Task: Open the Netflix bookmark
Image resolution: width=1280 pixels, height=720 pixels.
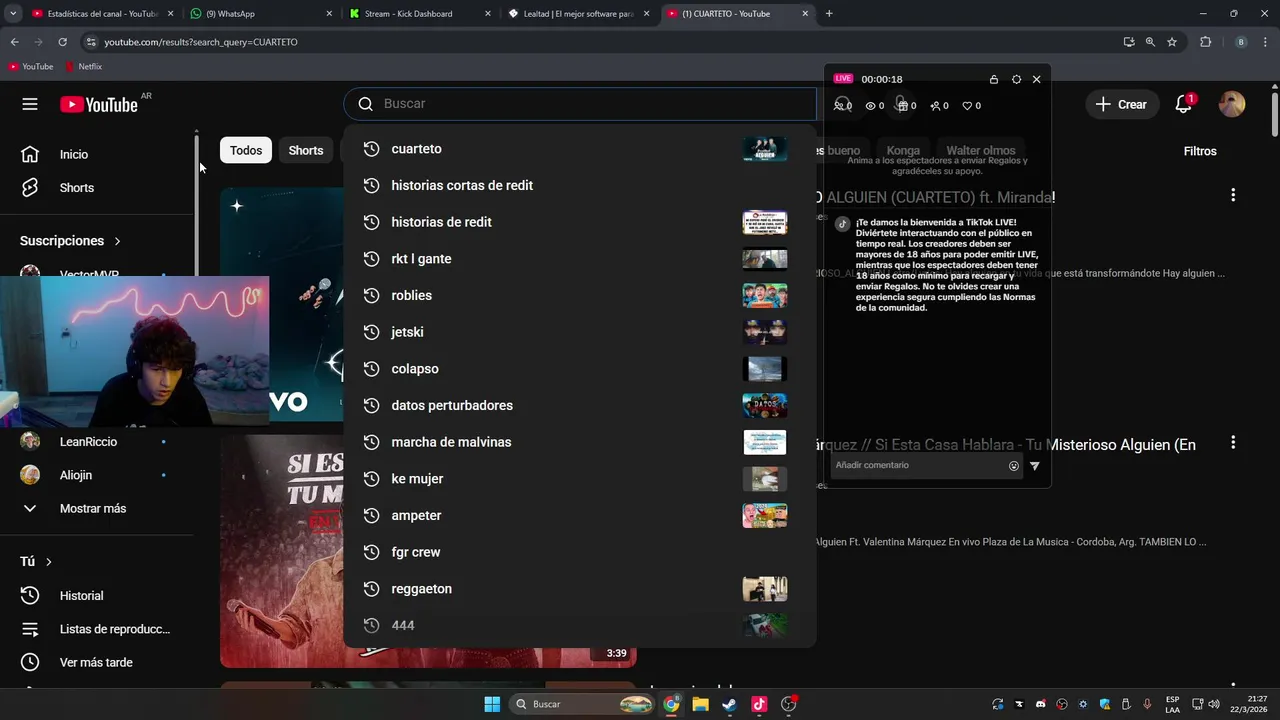Action: 84,66
